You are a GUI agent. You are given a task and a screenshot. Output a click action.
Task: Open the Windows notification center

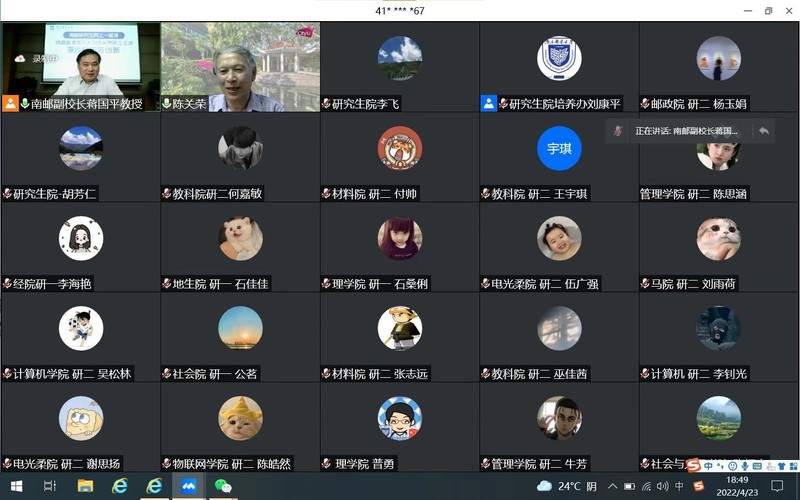click(x=777, y=486)
